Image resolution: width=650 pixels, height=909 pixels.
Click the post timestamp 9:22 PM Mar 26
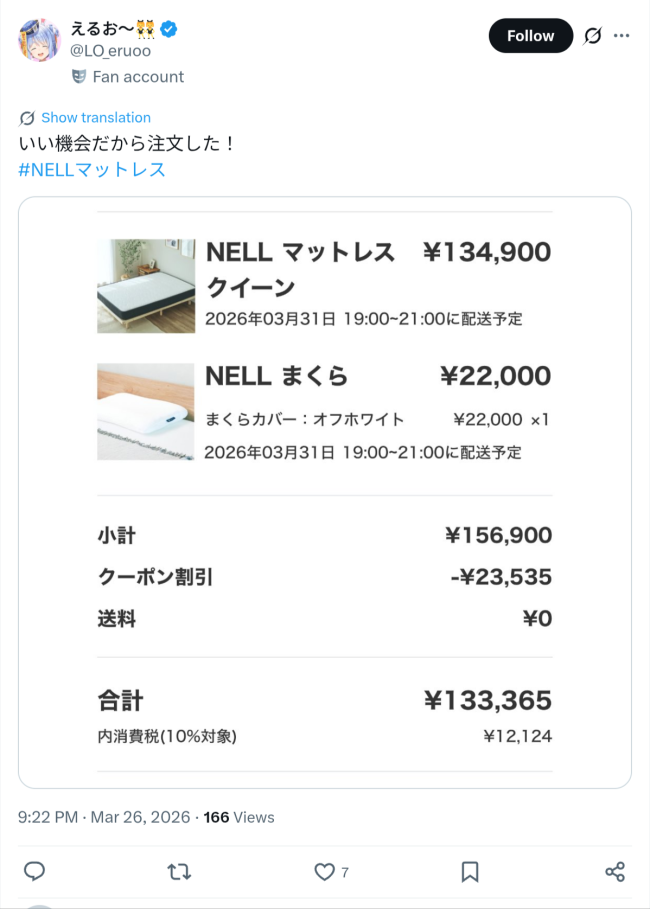point(104,817)
